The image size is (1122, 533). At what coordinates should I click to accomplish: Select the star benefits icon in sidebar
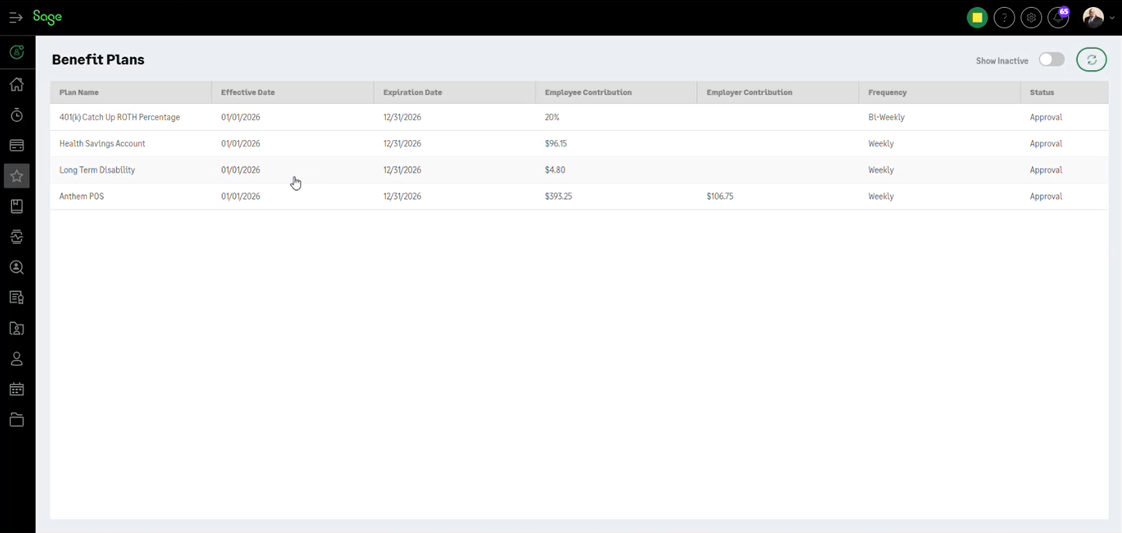(17, 176)
